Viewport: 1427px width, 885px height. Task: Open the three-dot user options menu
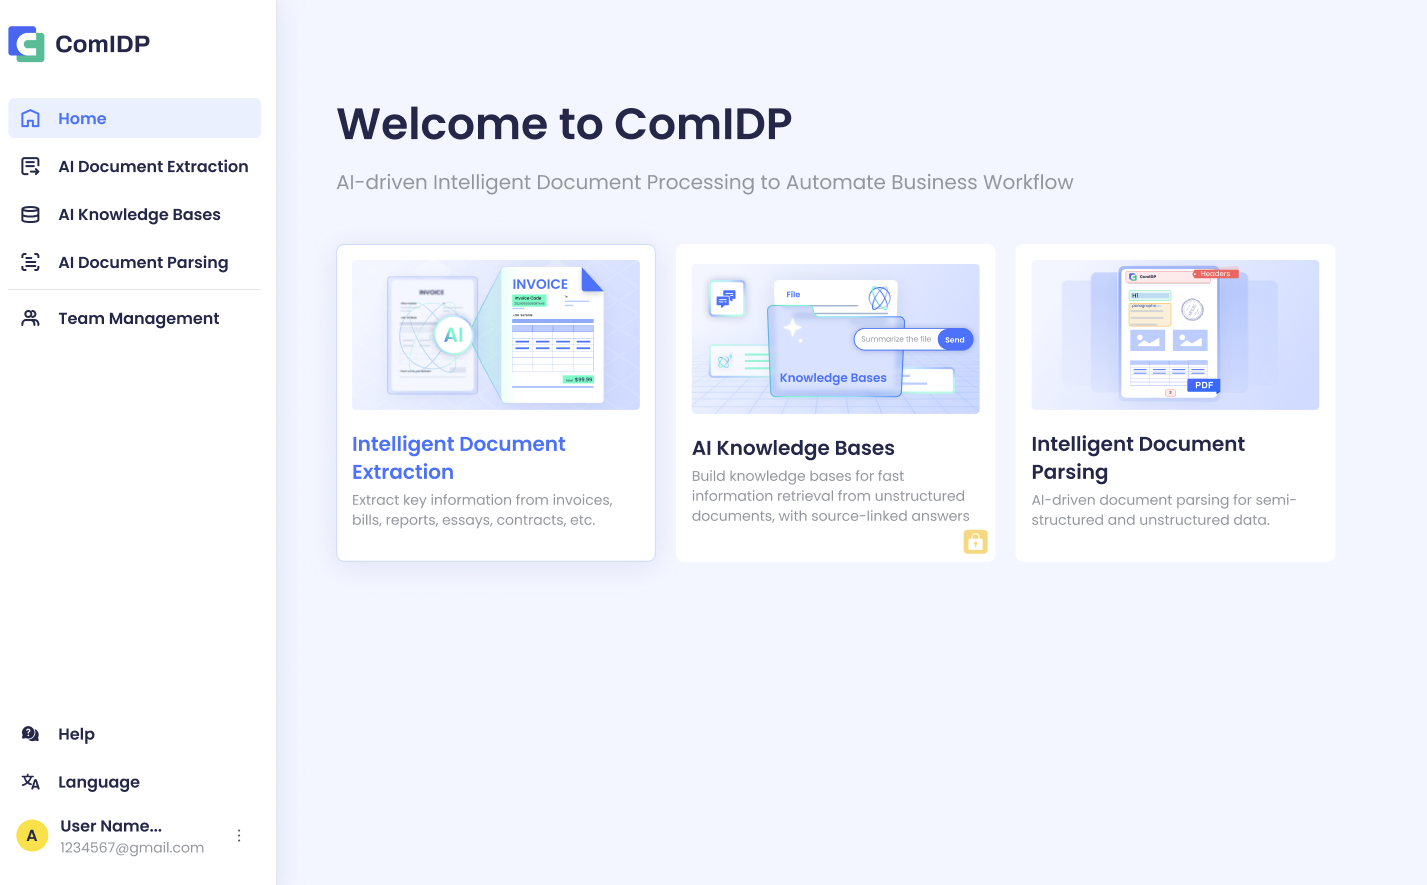pyautogui.click(x=239, y=836)
